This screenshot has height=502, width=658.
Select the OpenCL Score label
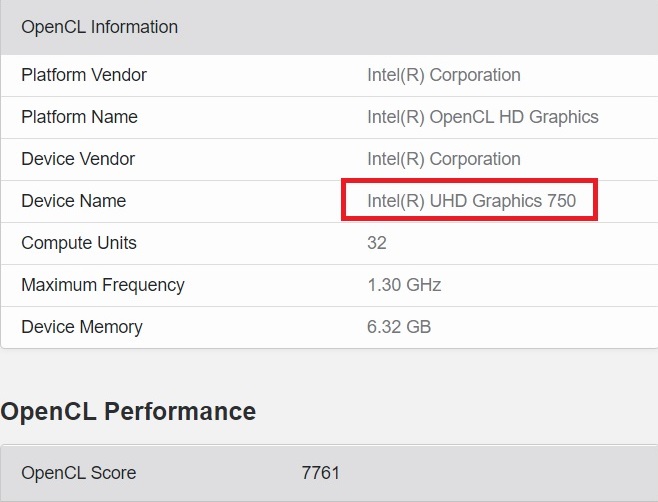click(78, 472)
